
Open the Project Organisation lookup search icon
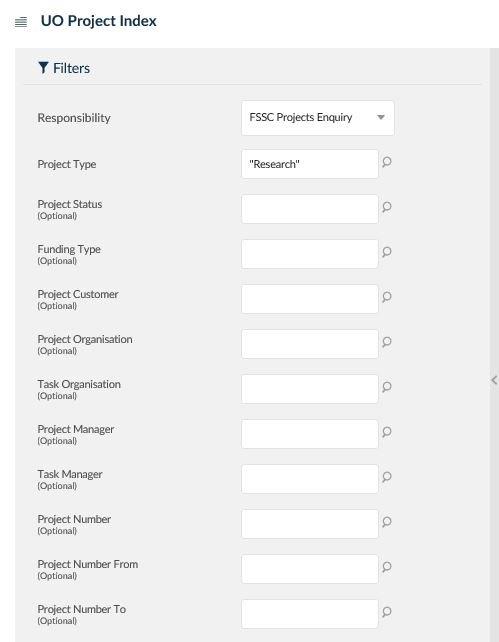(x=387, y=342)
